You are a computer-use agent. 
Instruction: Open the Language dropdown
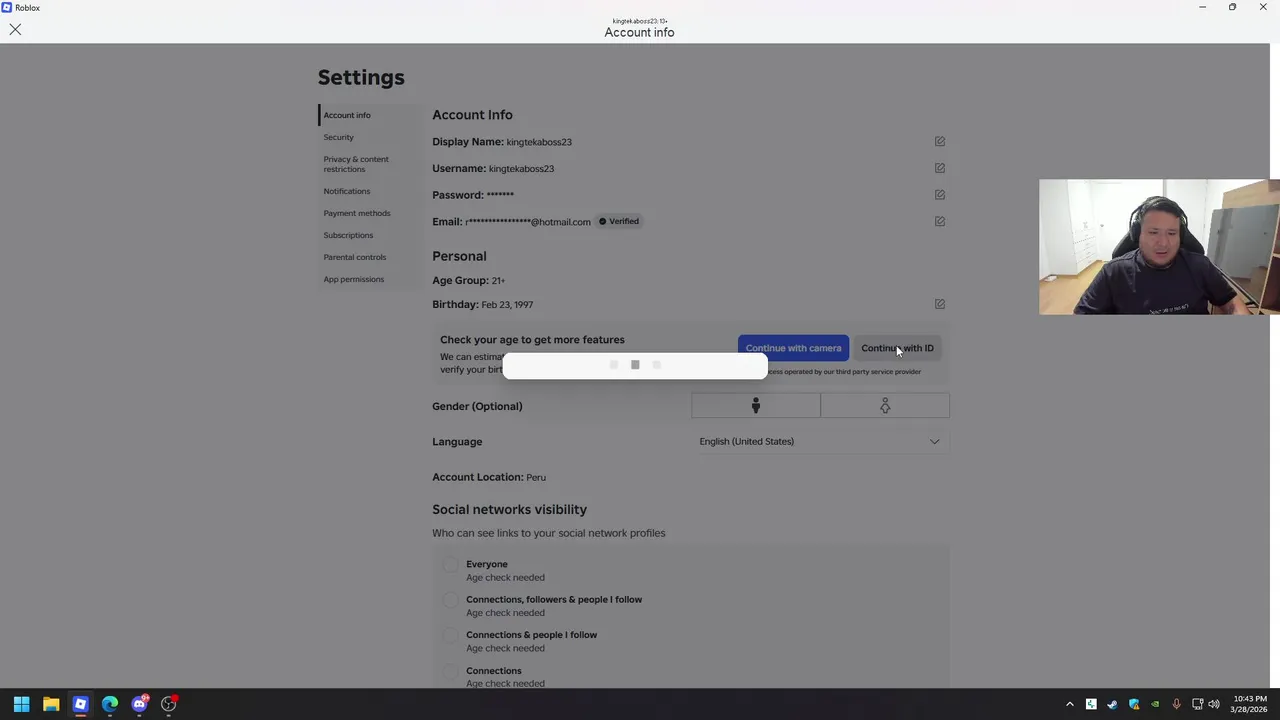coord(820,441)
